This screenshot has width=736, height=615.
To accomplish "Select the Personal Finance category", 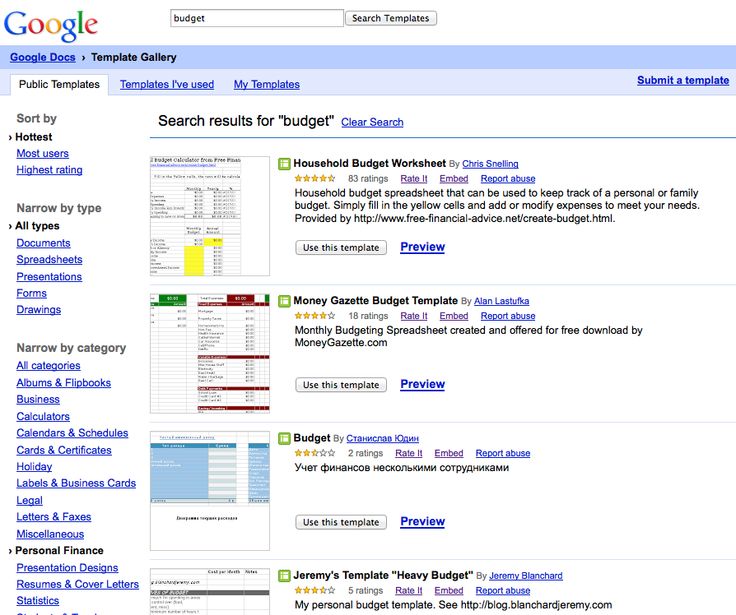I will point(59,551).
